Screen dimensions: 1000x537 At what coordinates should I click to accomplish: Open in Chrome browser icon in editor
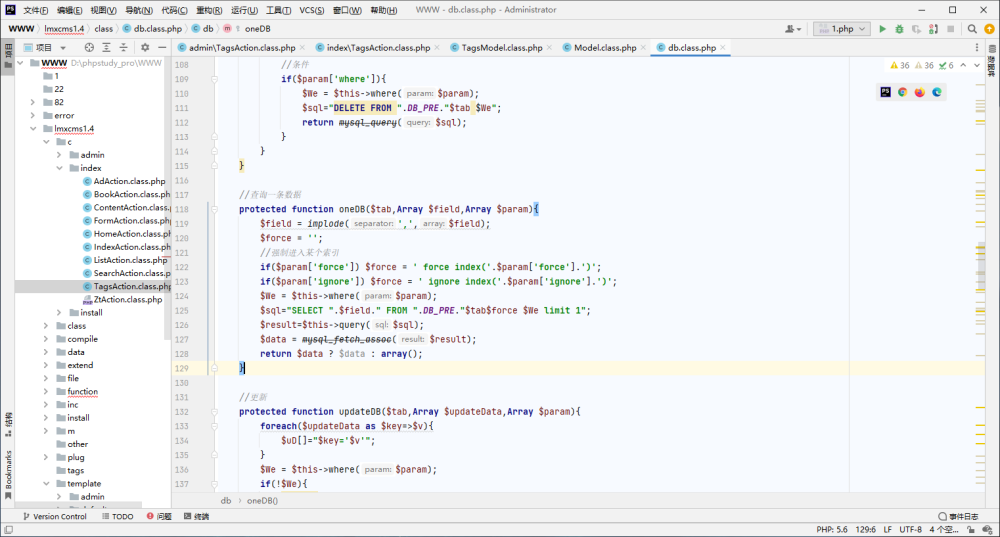(902, 92)
